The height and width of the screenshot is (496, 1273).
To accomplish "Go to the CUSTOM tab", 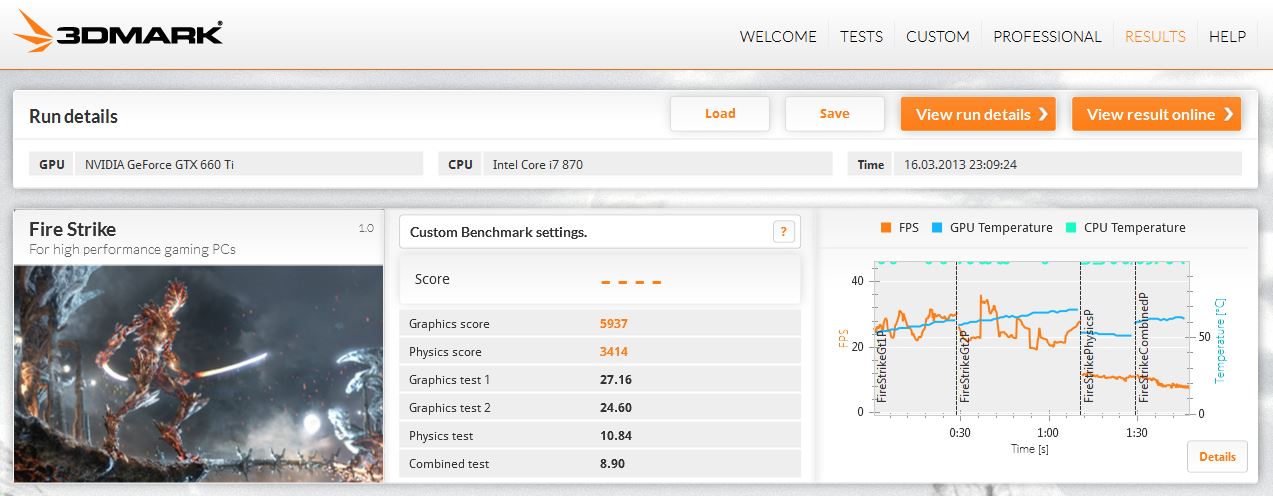I will point(938,36).
